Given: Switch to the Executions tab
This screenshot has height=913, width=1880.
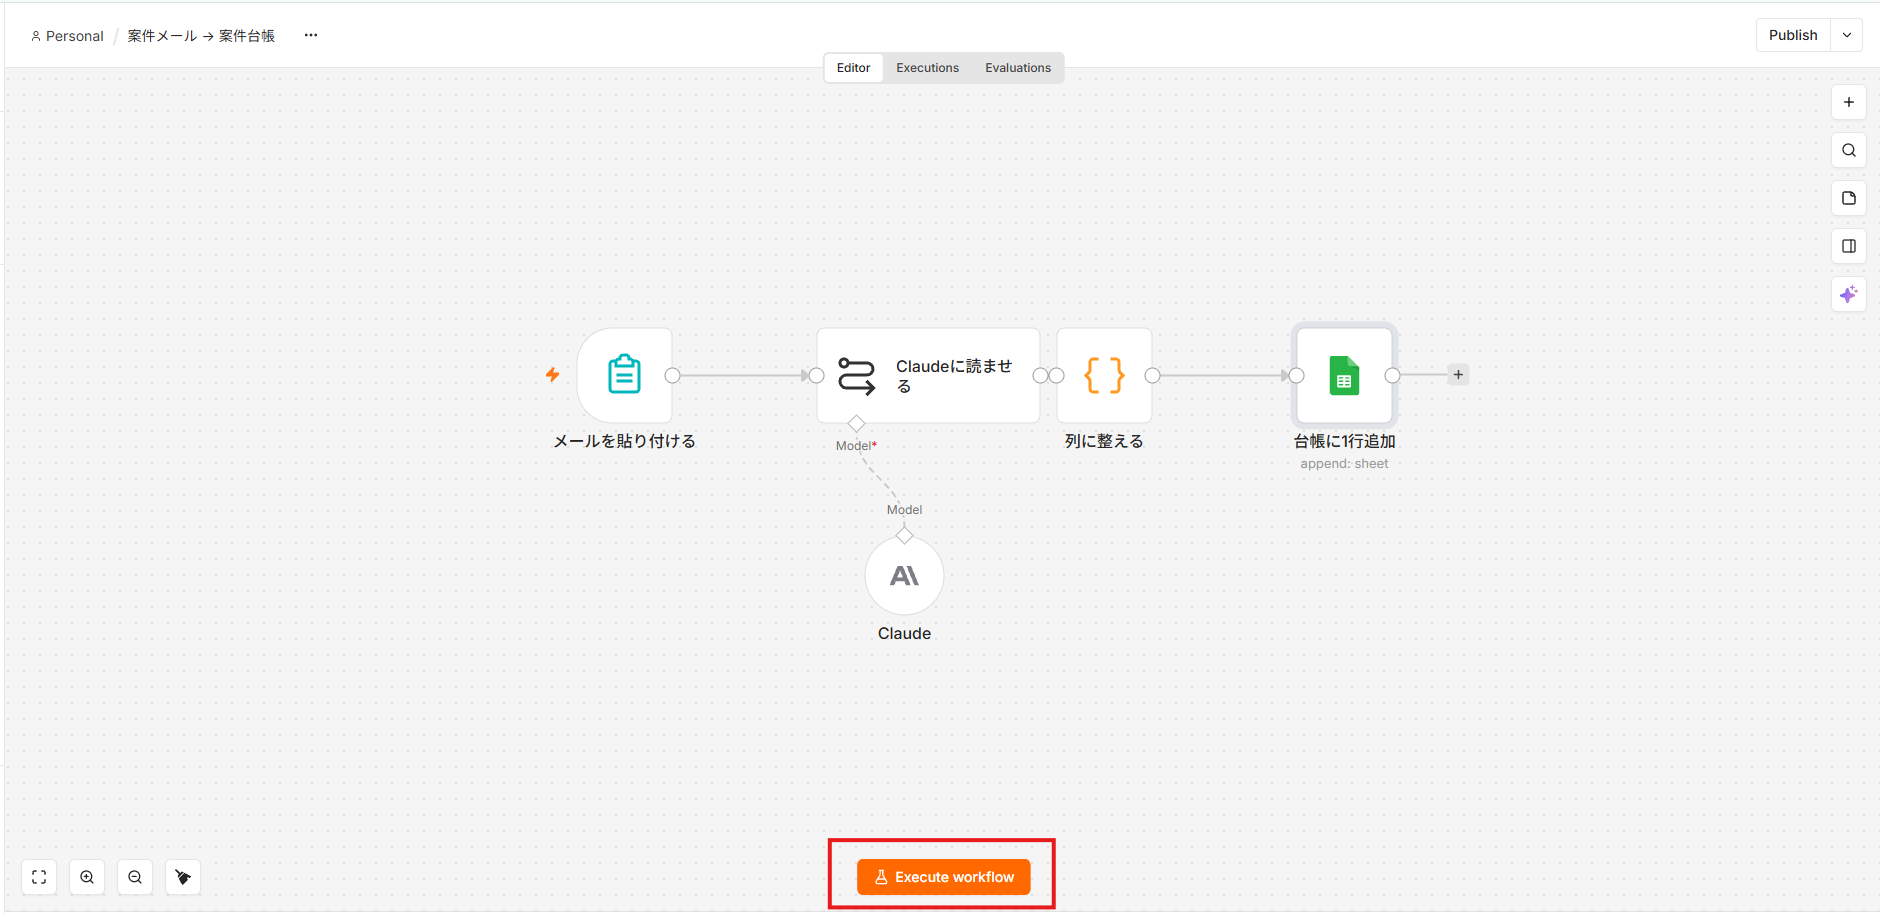Looking at the screenshot, I should (927, 68).
